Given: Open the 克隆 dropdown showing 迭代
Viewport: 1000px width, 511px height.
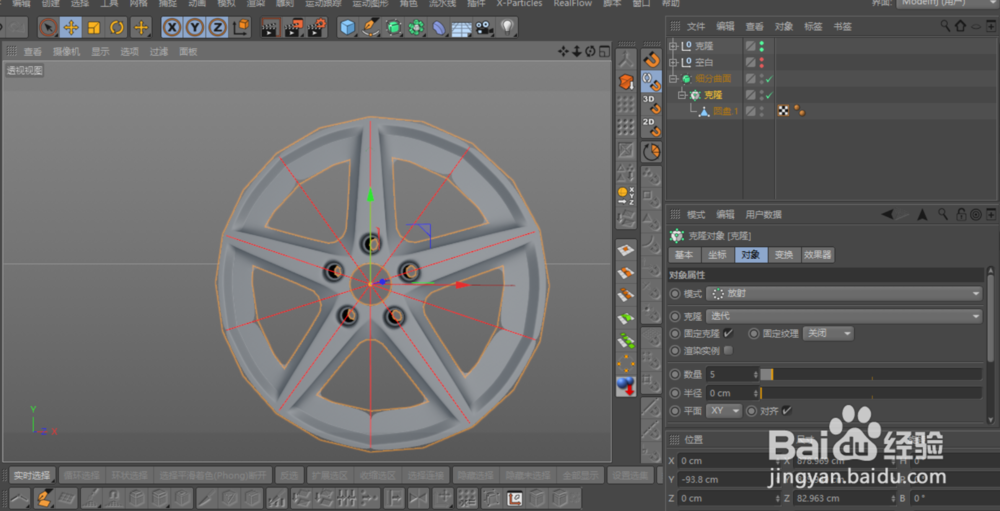Looking at the screenshot, I should tap(844, 316).
